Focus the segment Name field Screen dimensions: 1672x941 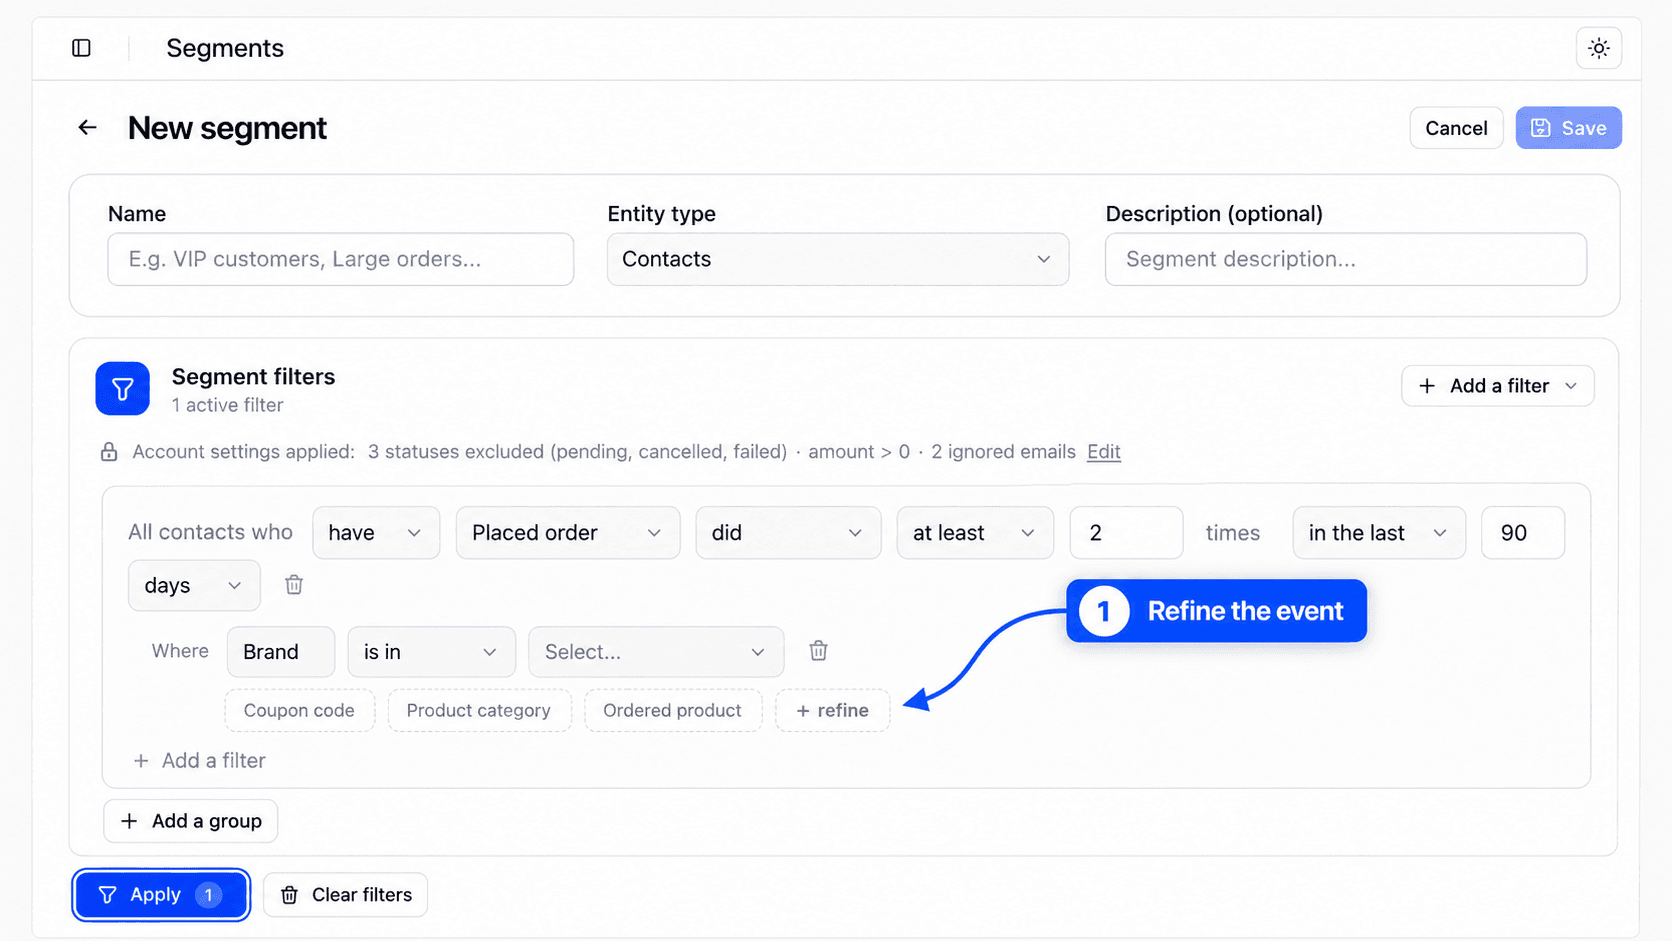pyautogui.click(x=340, y=259)
